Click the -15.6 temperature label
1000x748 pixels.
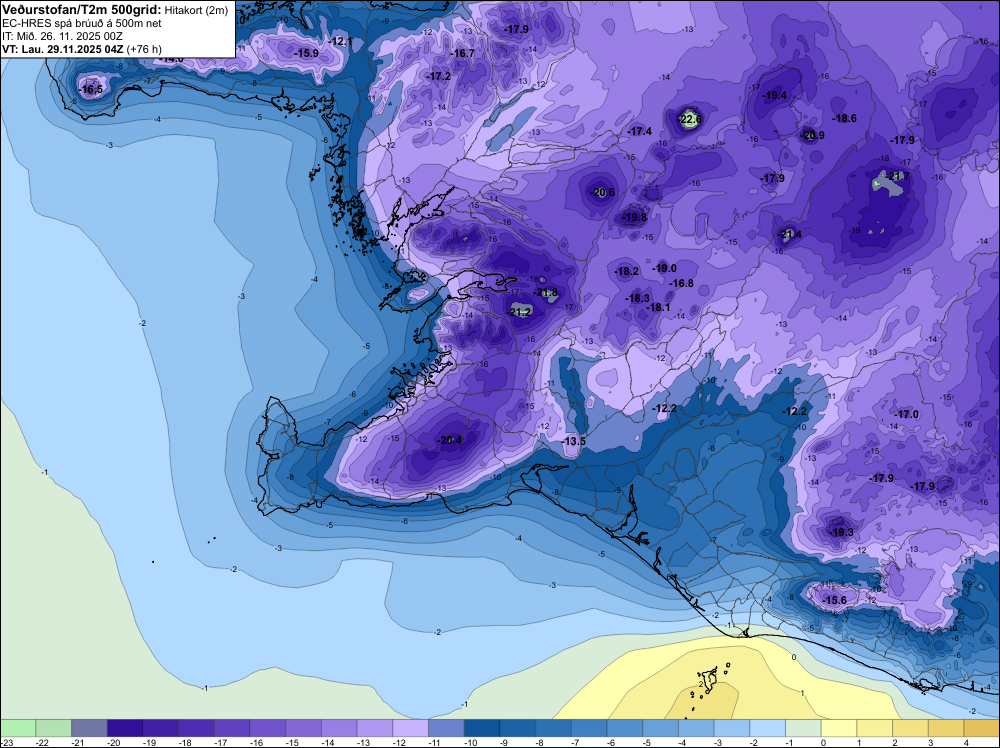coord(834,601)
